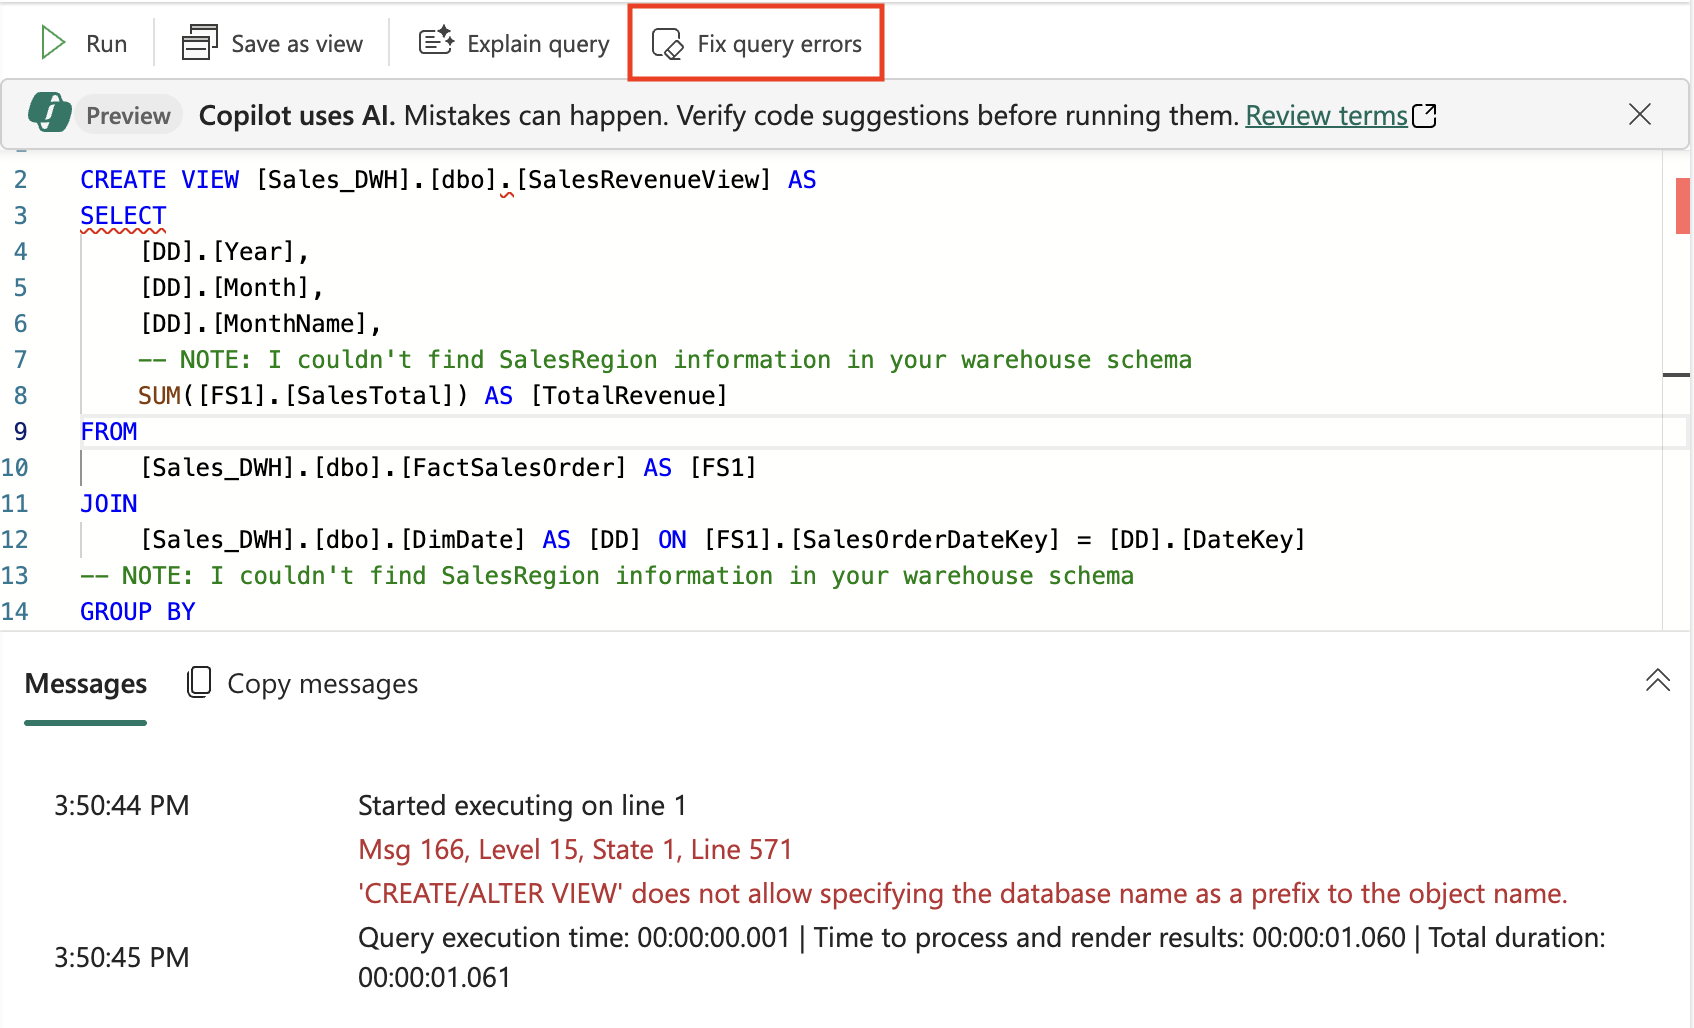Click the Run button label
The height and width of the screenshot is (1028, 1694).
point(106,44)
